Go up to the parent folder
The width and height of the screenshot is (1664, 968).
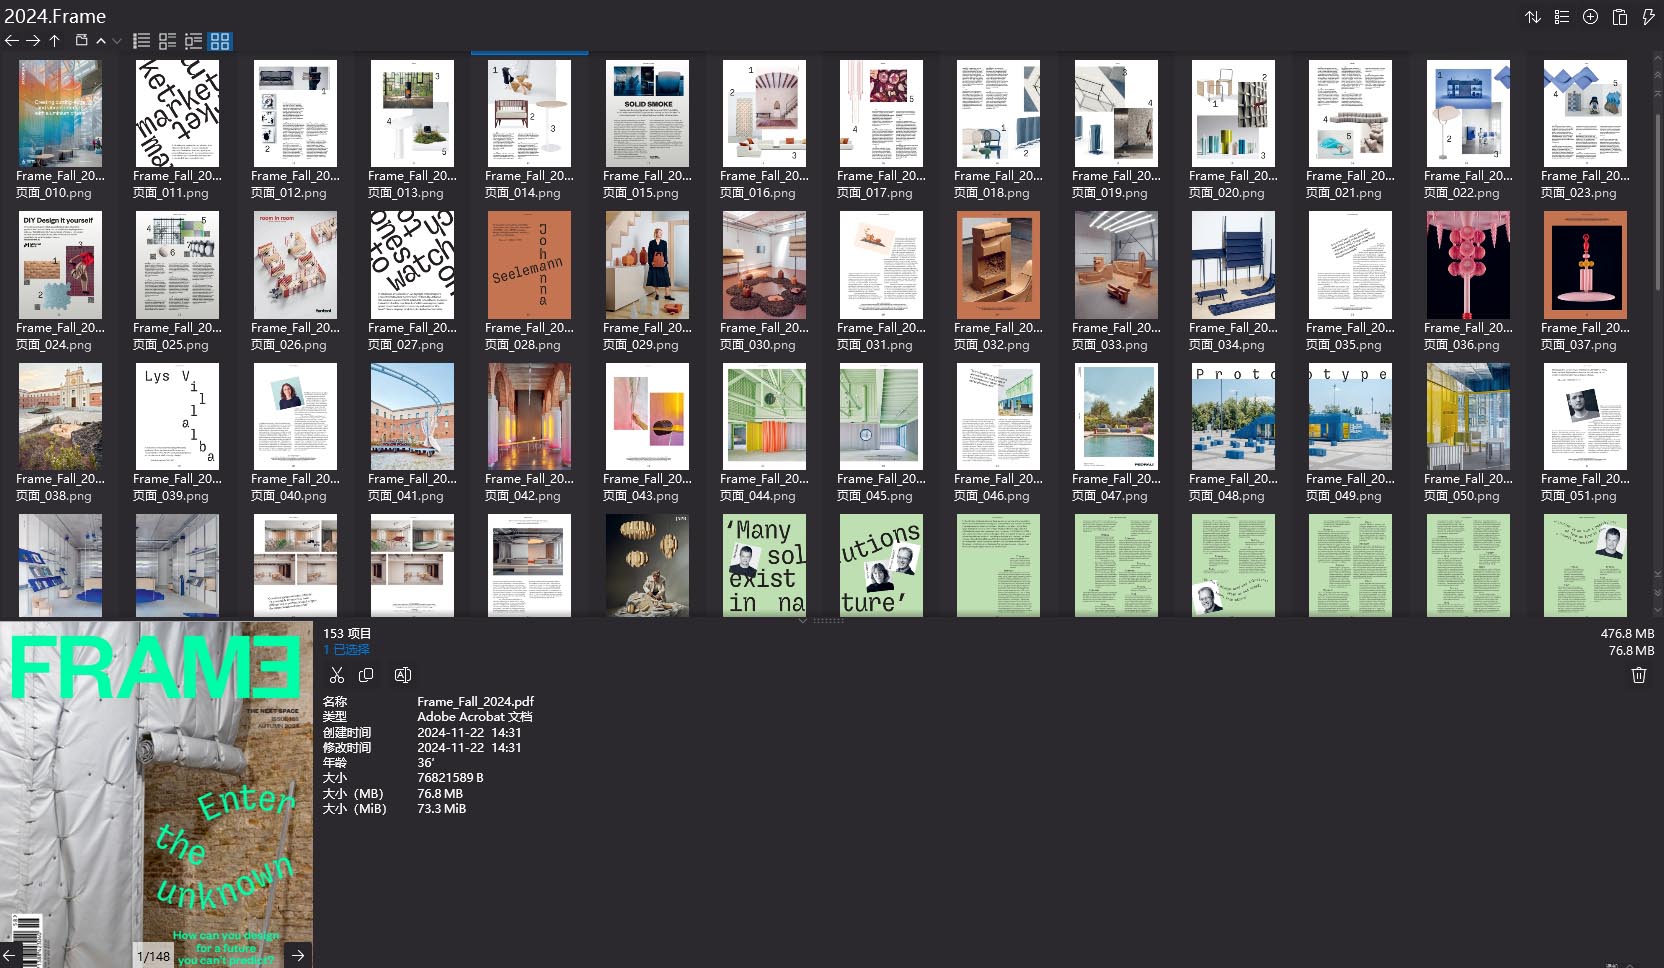pyautogui.click(x=55, y=41)
